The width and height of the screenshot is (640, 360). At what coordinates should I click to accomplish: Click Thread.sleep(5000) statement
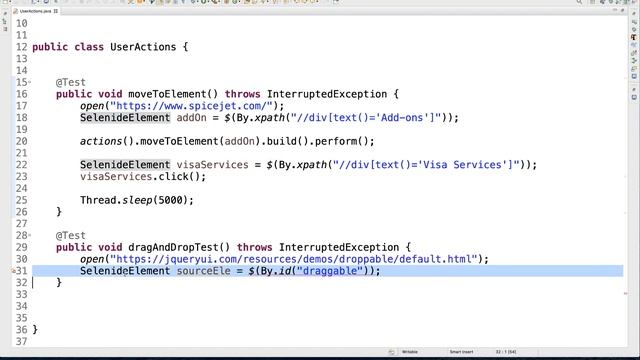point(137,200)
